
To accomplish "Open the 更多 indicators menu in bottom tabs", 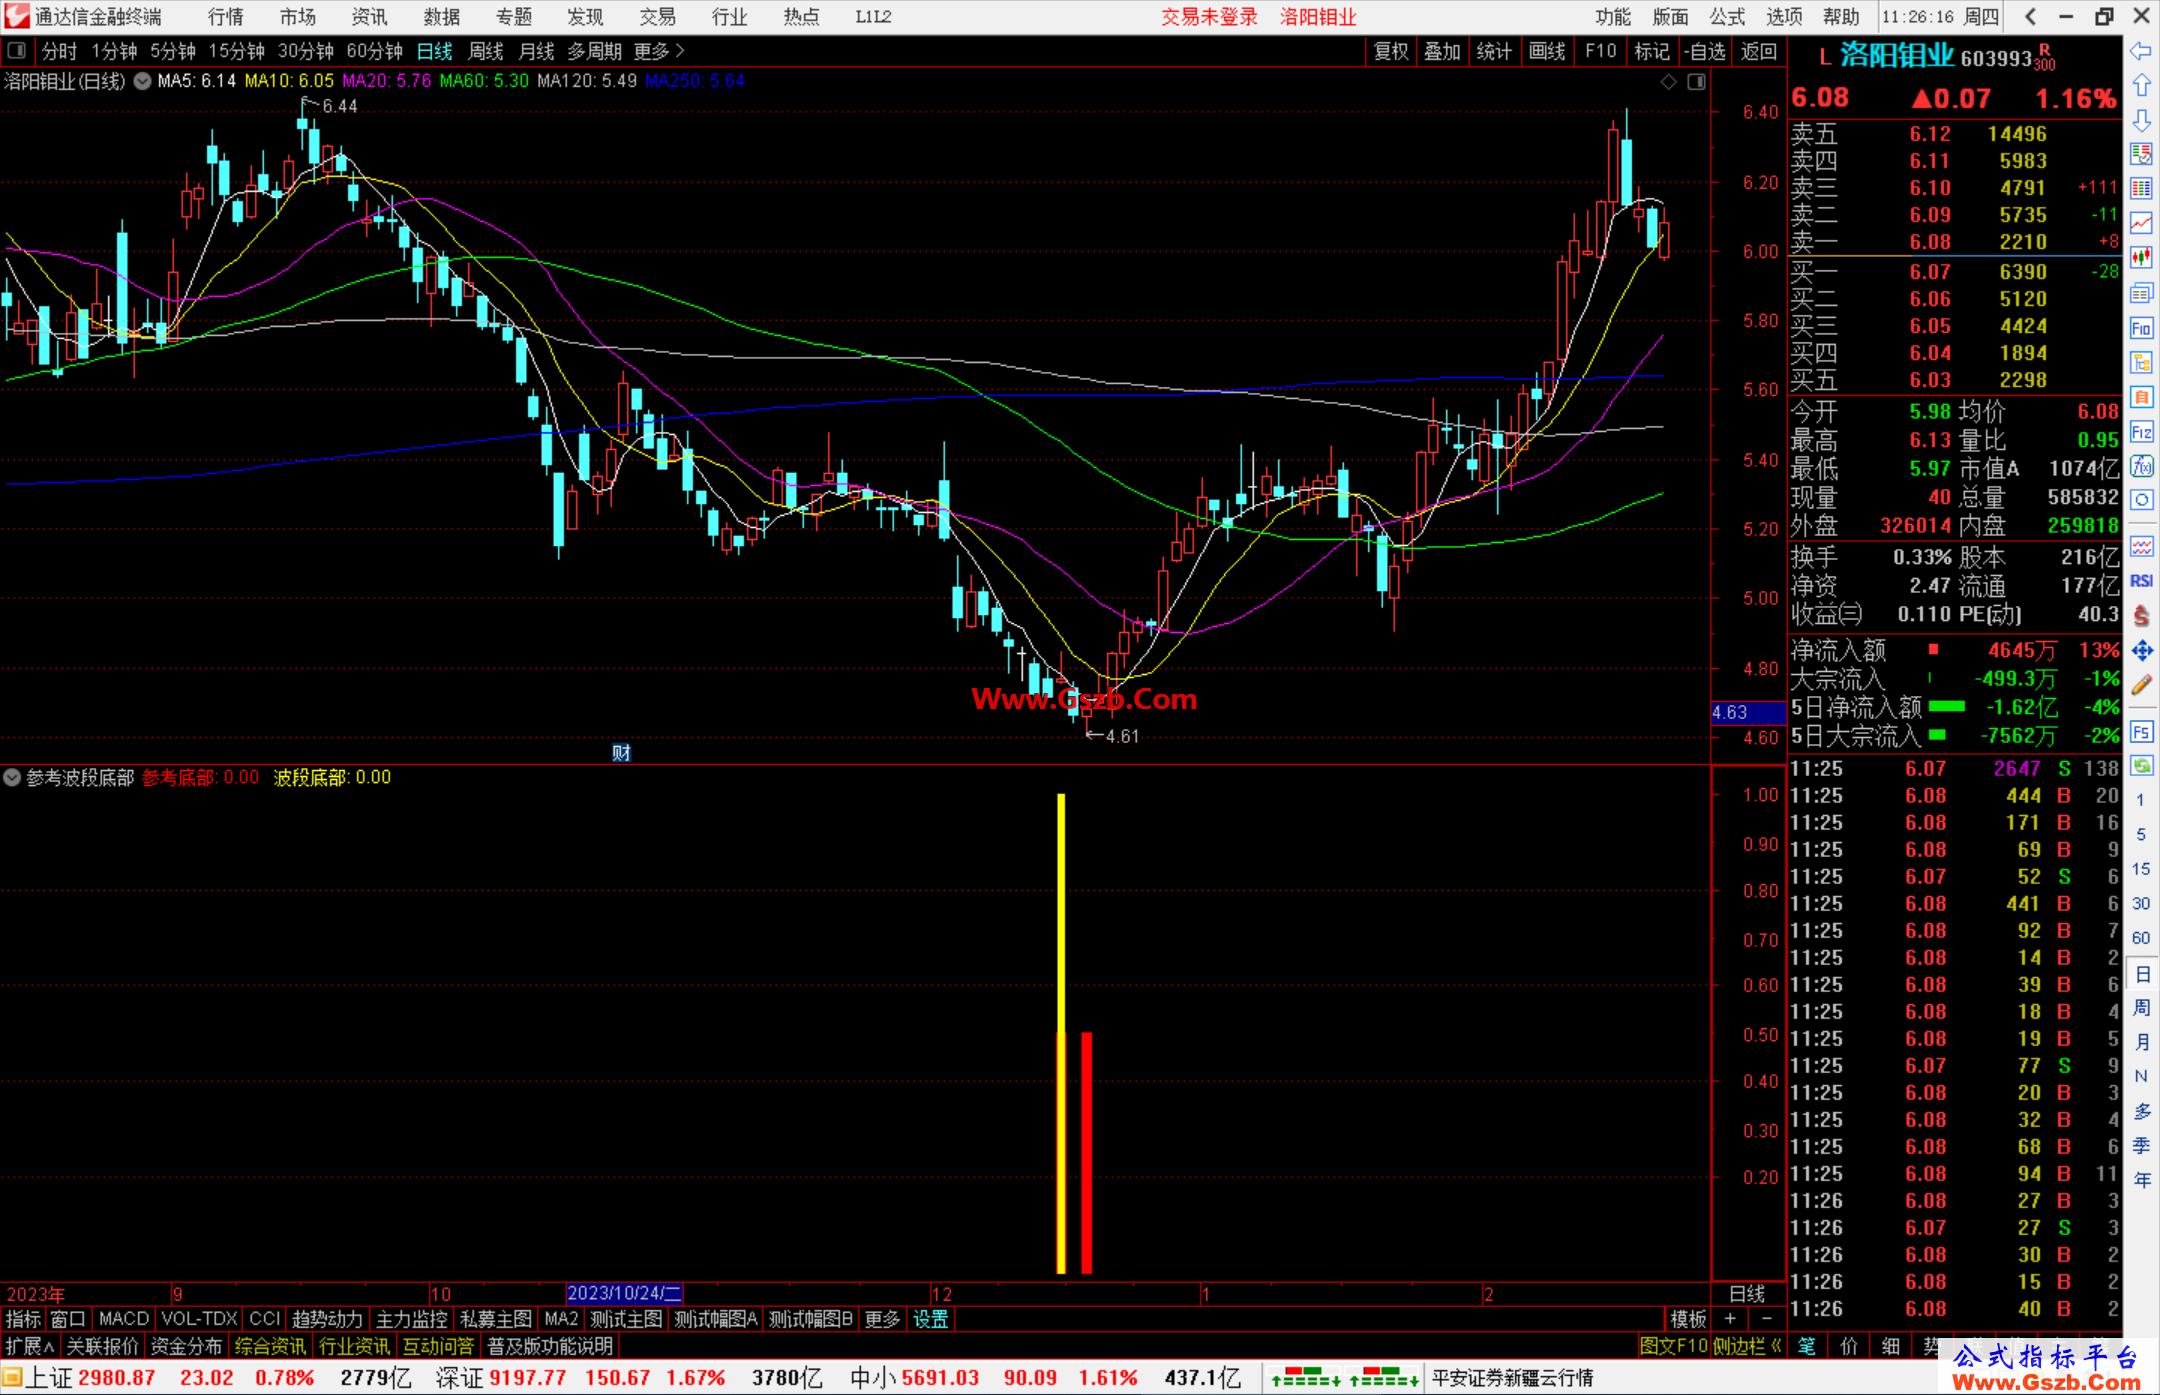I will (882, 1319).
